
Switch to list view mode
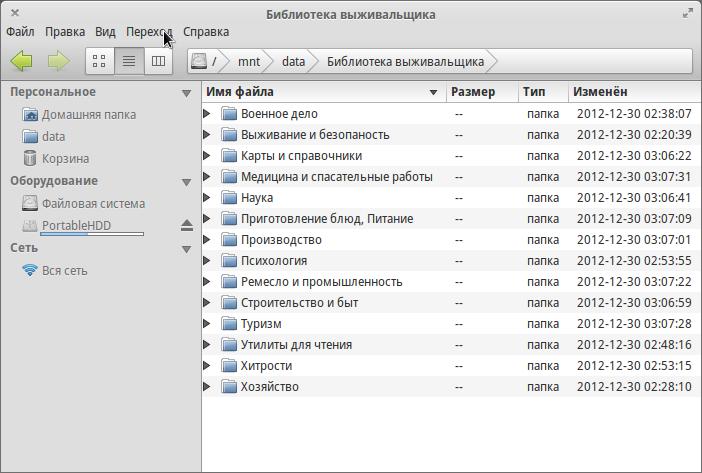pos(129,61)
